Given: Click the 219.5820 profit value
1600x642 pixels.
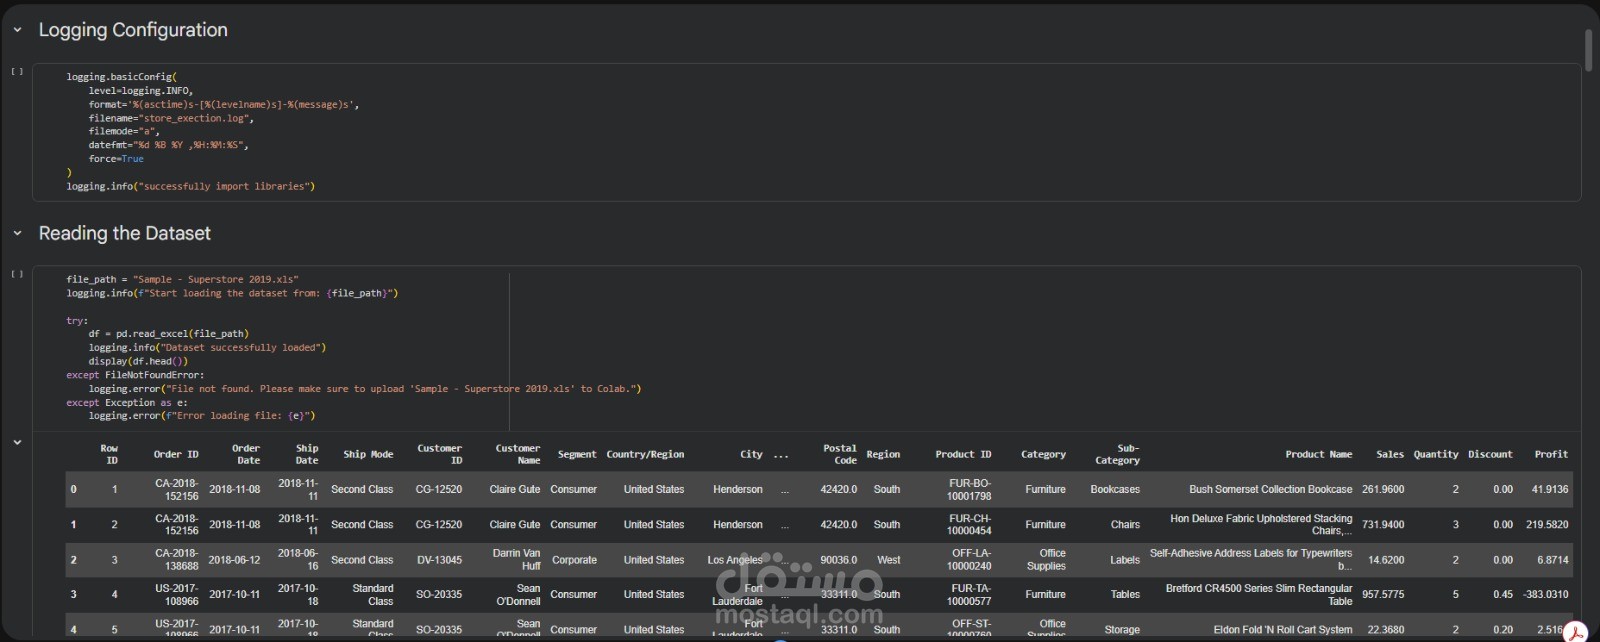Looking at the screenshot, I should [x=1547, y=524].
